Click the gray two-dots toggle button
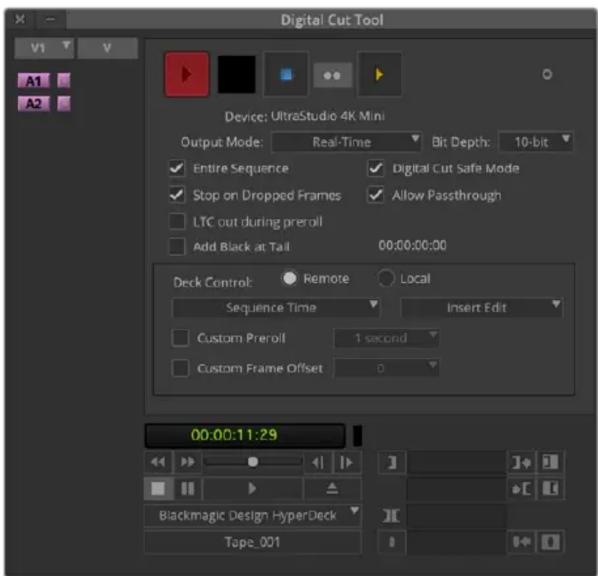 pos(332,76)
